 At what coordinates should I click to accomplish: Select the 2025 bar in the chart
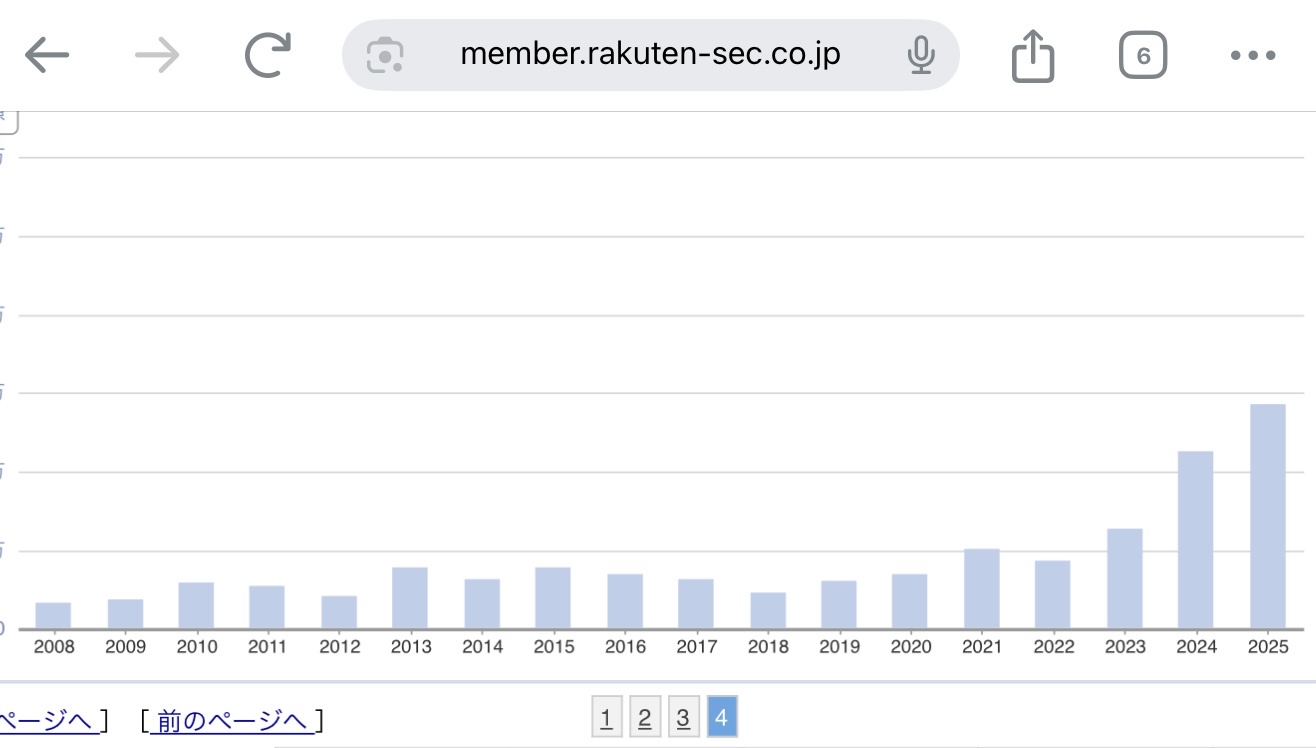(1267, 516)
